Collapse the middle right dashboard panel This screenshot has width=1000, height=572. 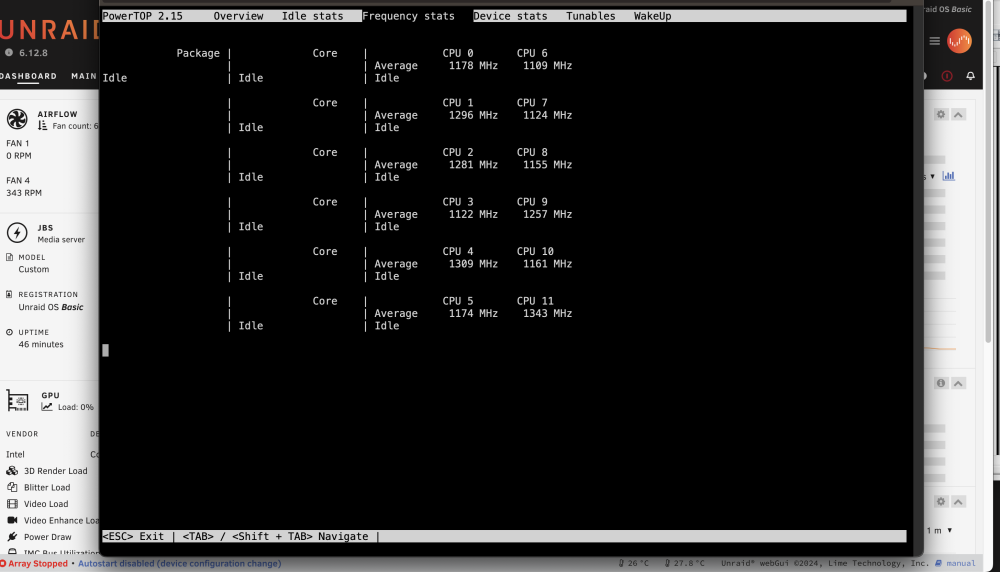[x=958, y=383]
